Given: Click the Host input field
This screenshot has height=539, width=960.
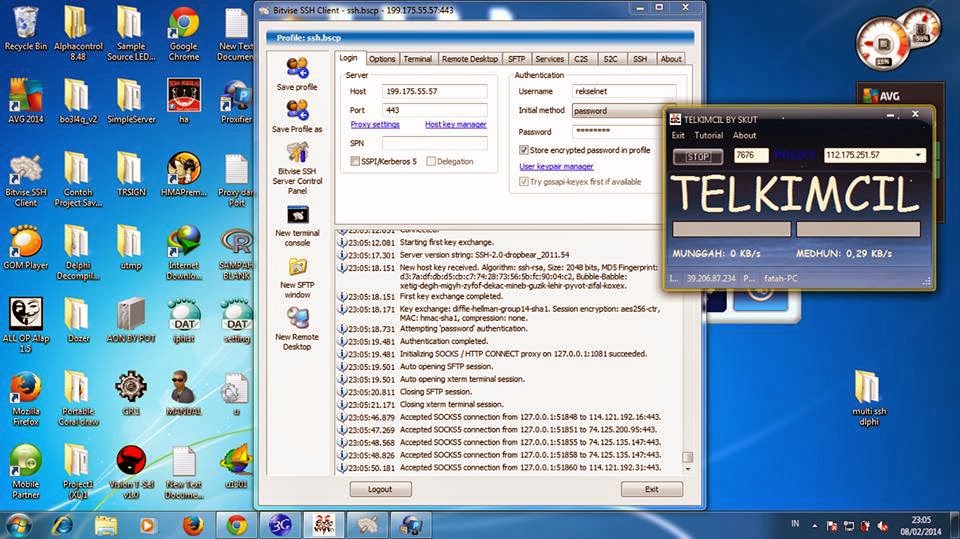Looking at the screenshot, I should [x=435, y=91].
